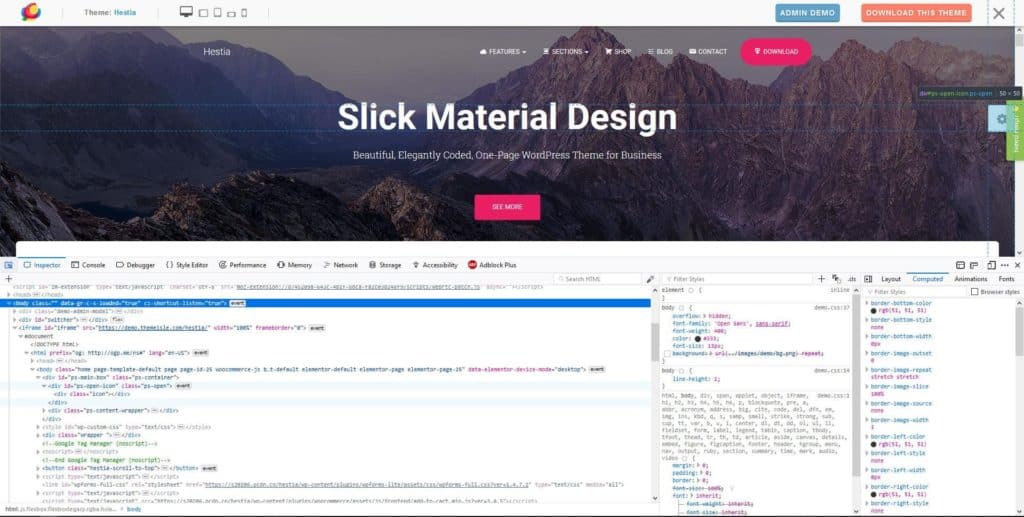Open the Features dropdown in site menu
The height and width of the screenshot is (517, 1024).
coord(503,52)
